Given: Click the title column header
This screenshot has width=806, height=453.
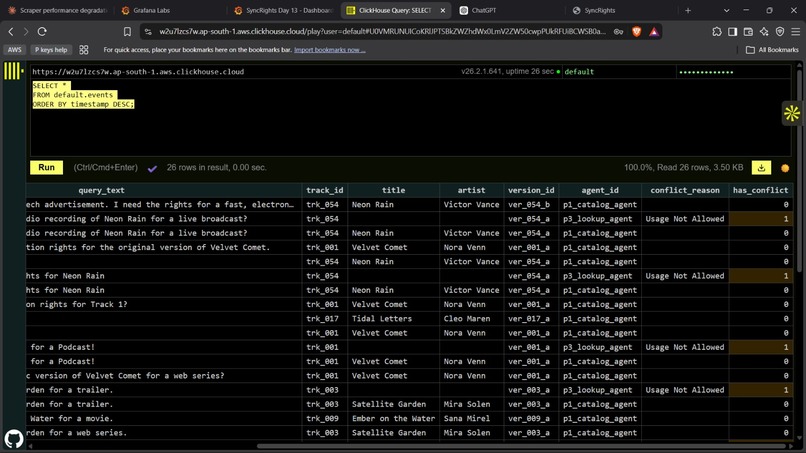Looking at the screenshot, I should tap(393, 190).
